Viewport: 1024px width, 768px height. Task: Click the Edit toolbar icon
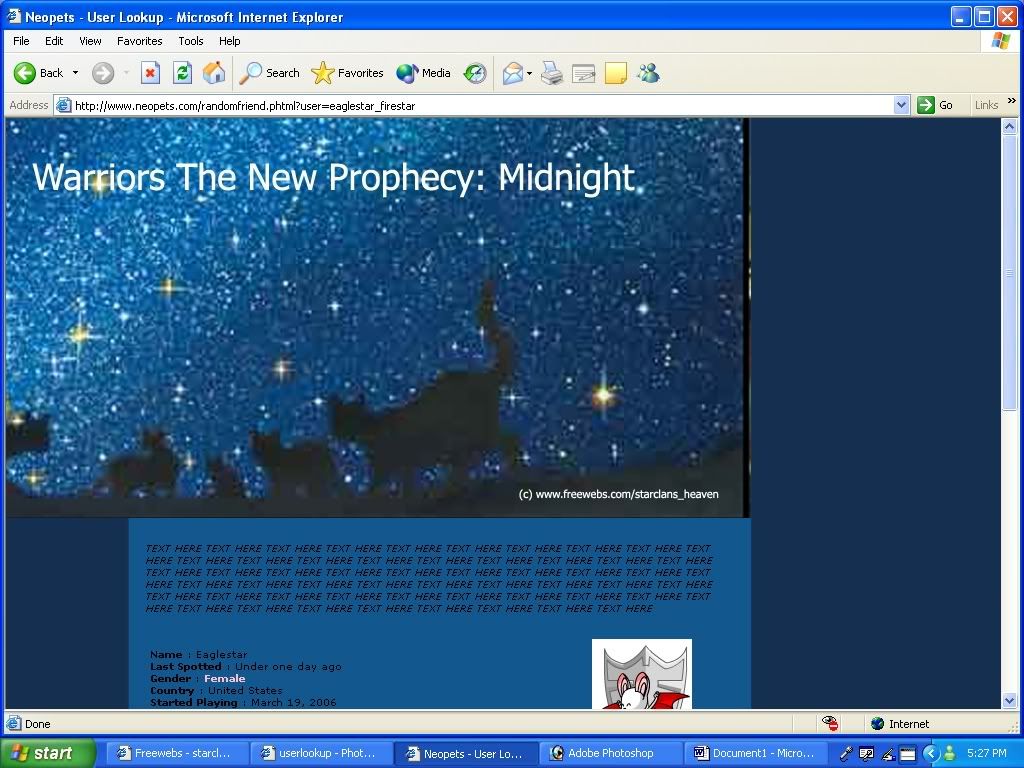click(x=583, y=73)
